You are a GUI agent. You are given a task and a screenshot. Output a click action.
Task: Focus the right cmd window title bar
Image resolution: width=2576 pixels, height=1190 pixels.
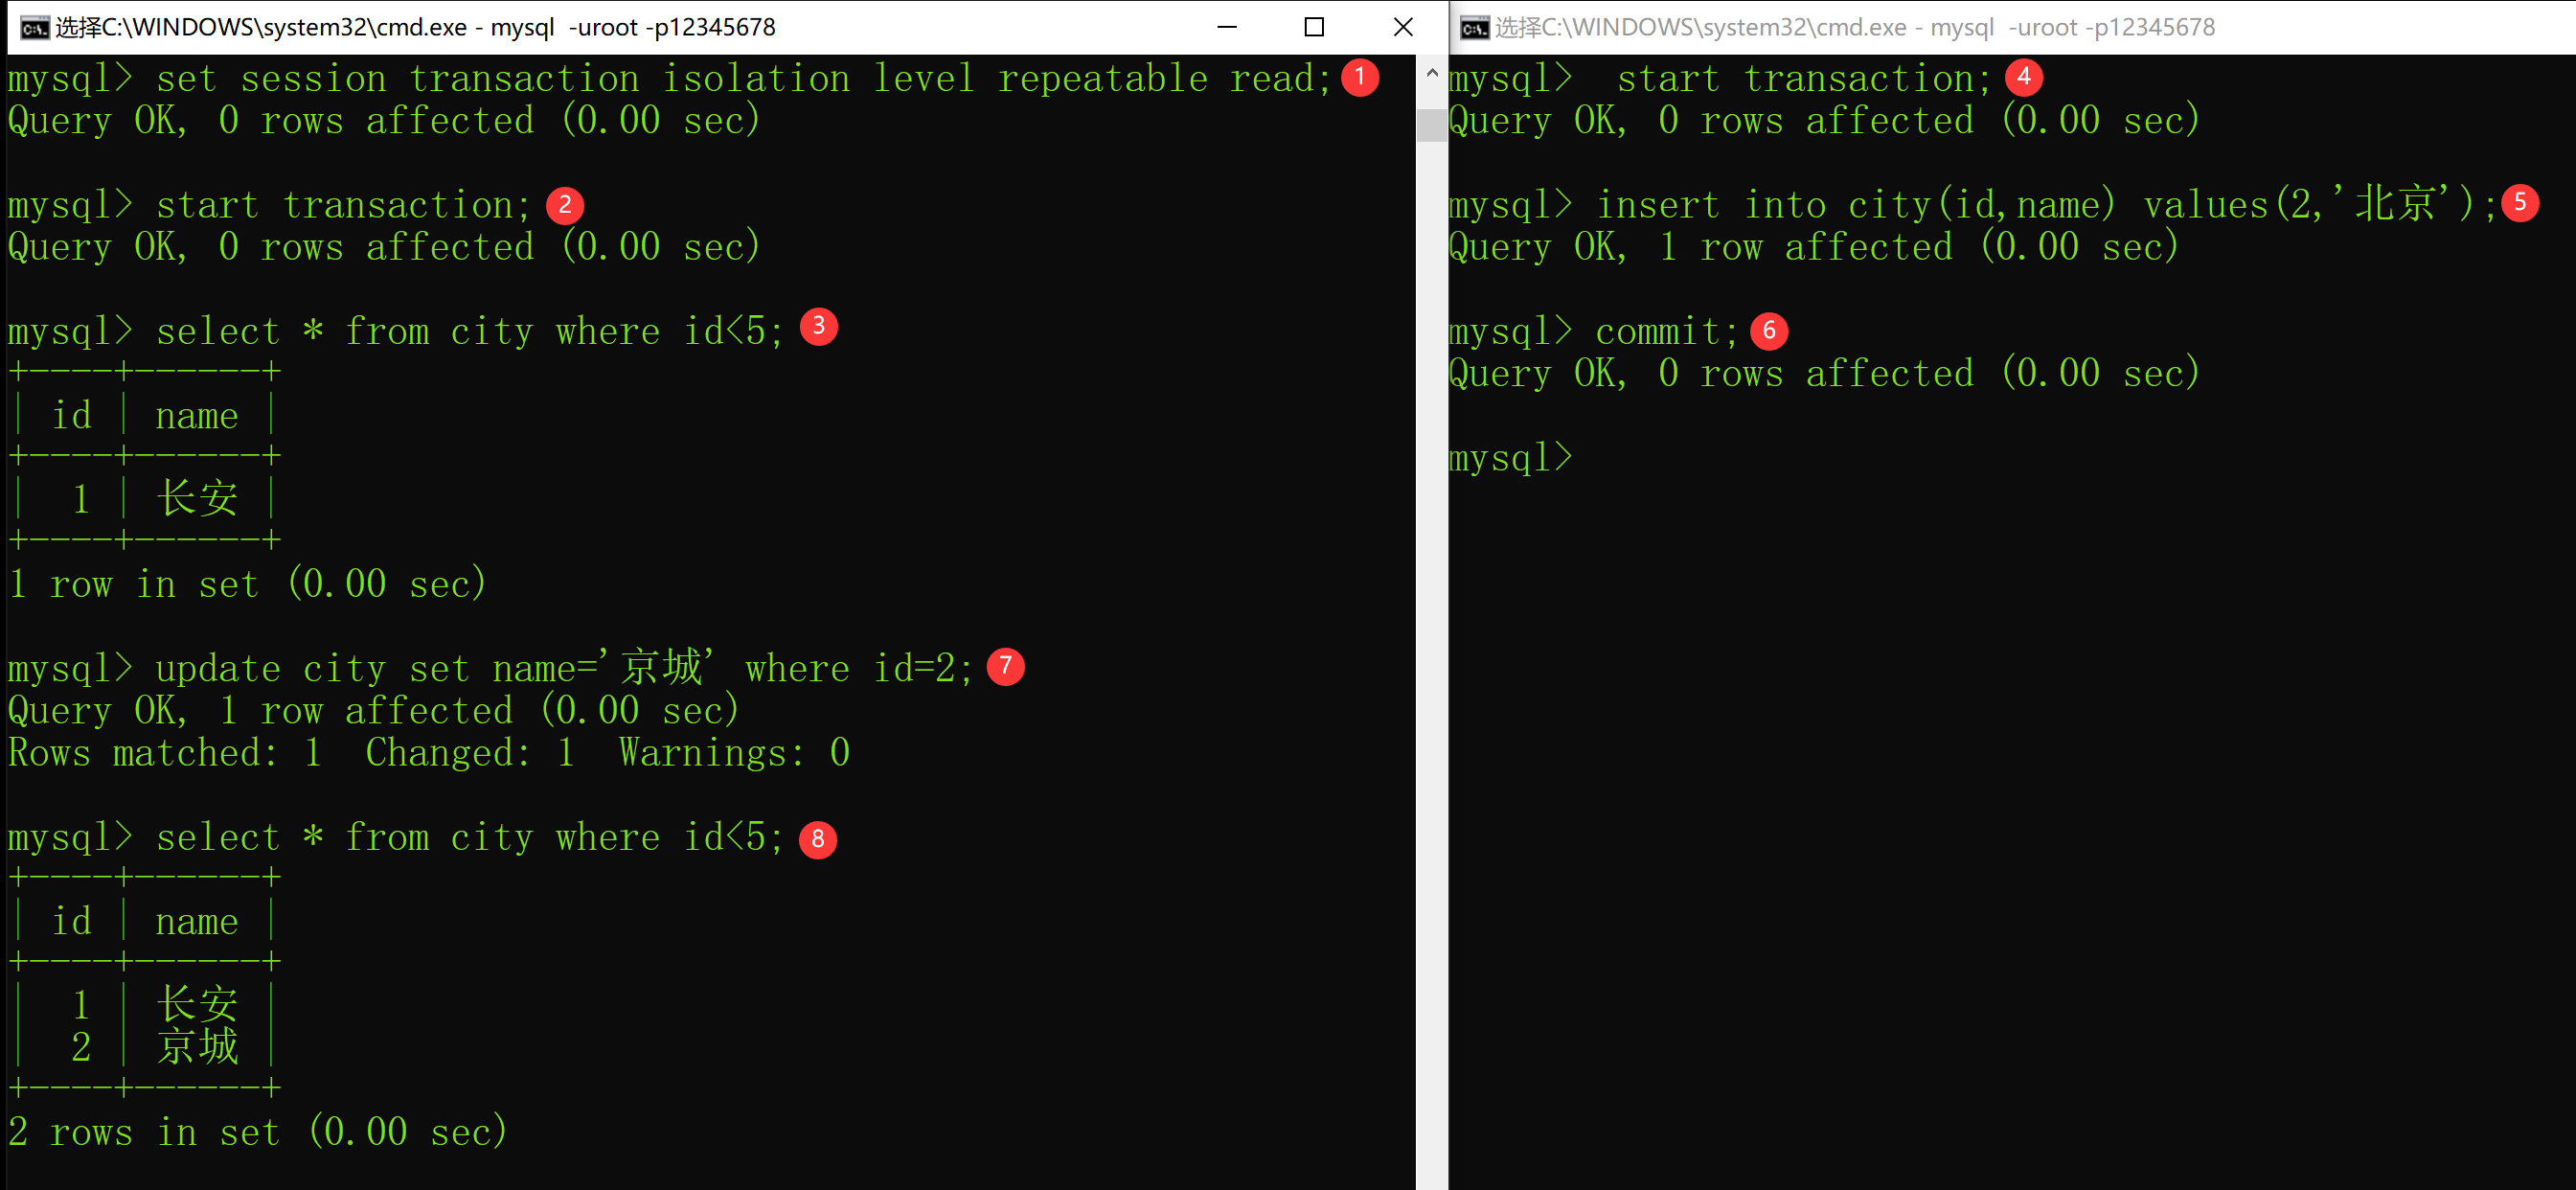(1855, 27)
